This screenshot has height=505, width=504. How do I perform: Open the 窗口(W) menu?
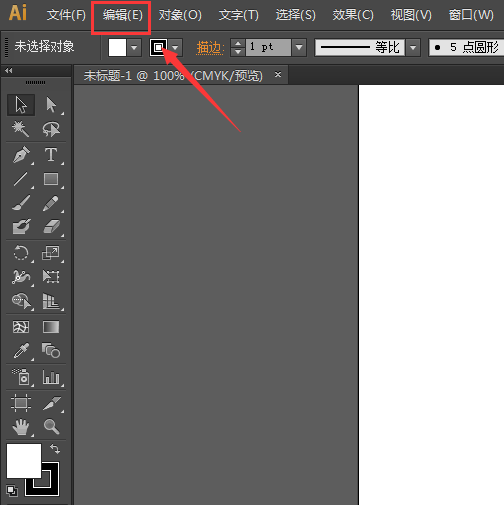(x=471, y=15)
